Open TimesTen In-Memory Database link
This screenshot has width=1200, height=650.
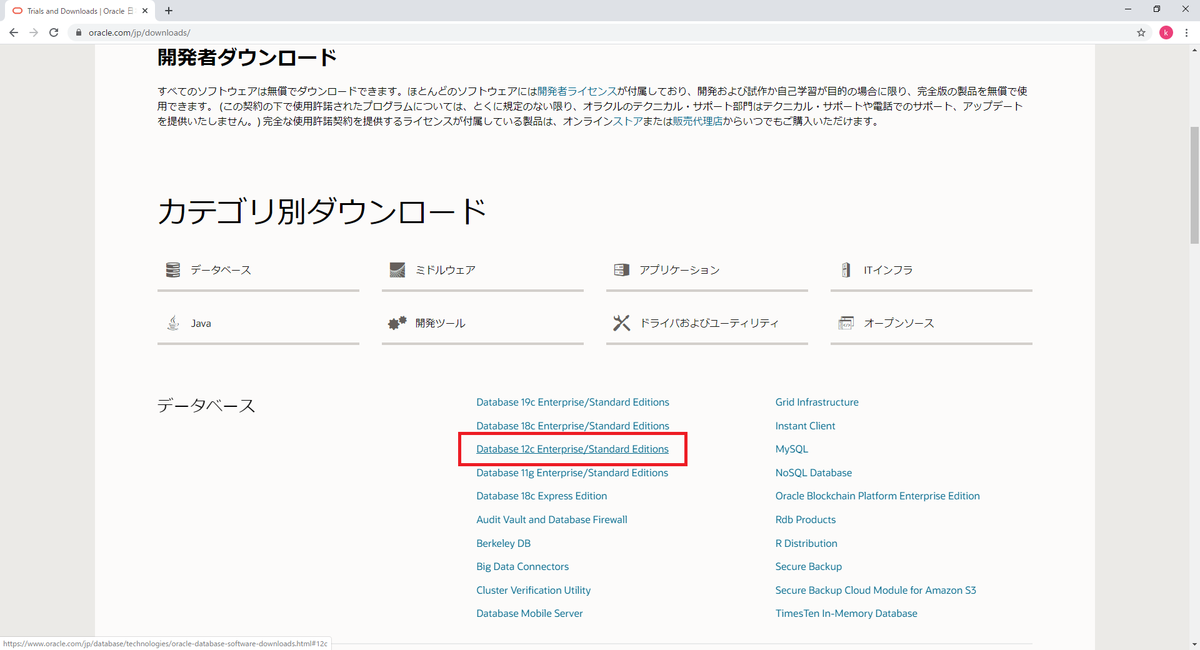click(x=846, y=614)
